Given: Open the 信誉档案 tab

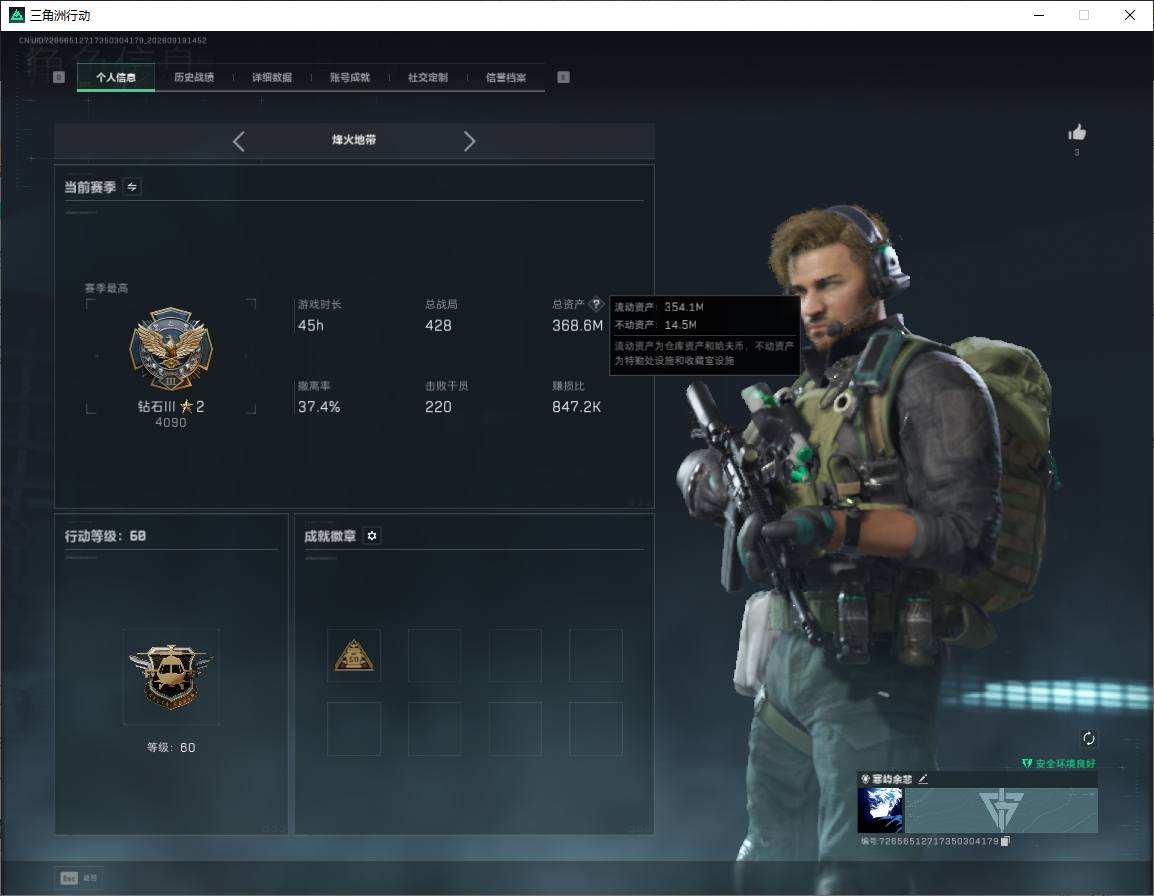Looking at the screenshot, I should coord(506,77).
